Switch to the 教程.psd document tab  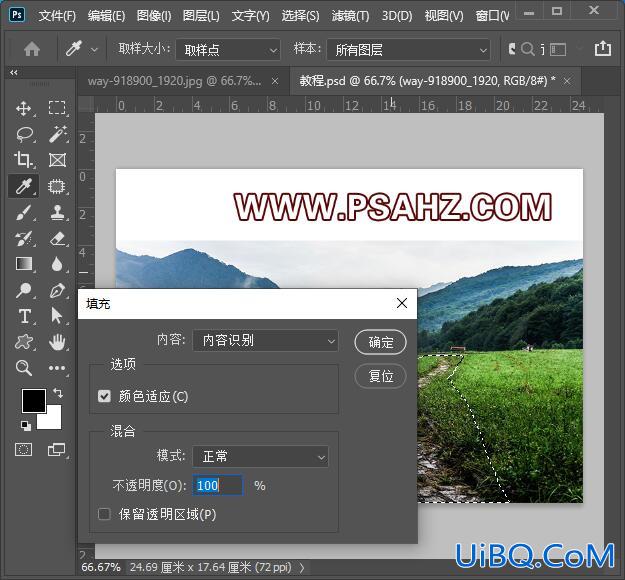point(427,81)
